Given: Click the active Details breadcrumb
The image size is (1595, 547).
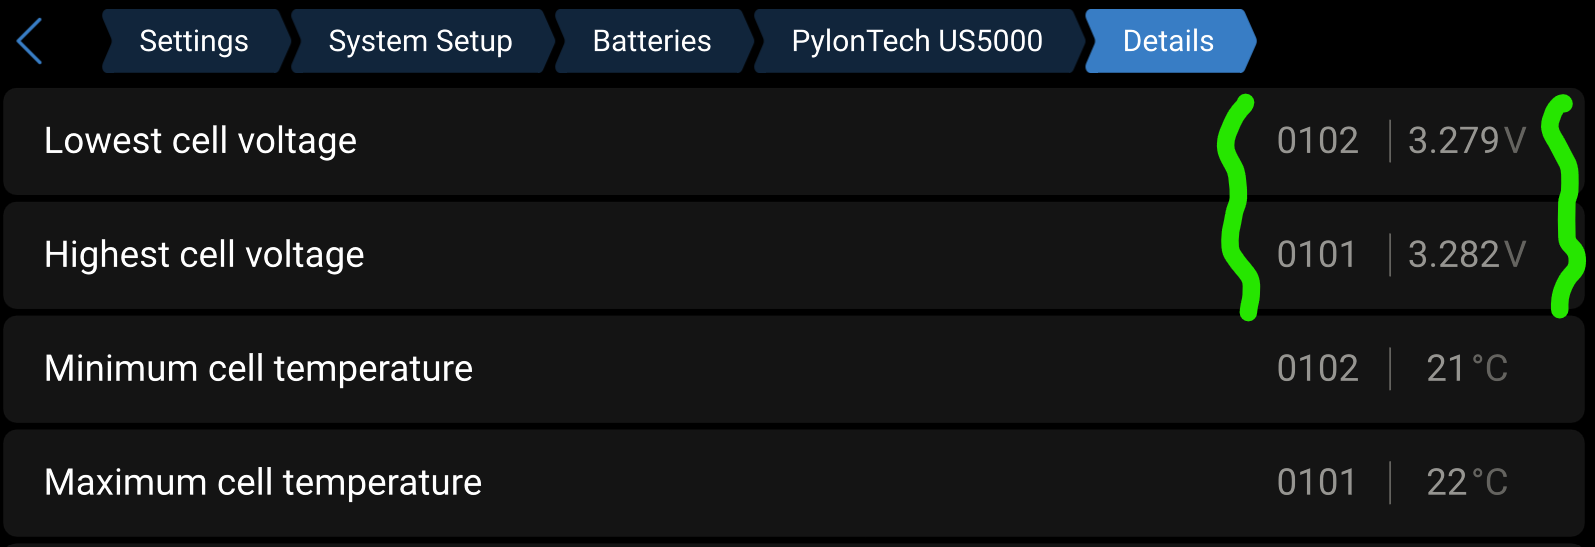Looking at the screenshot, I should [x=1168, y=41].
